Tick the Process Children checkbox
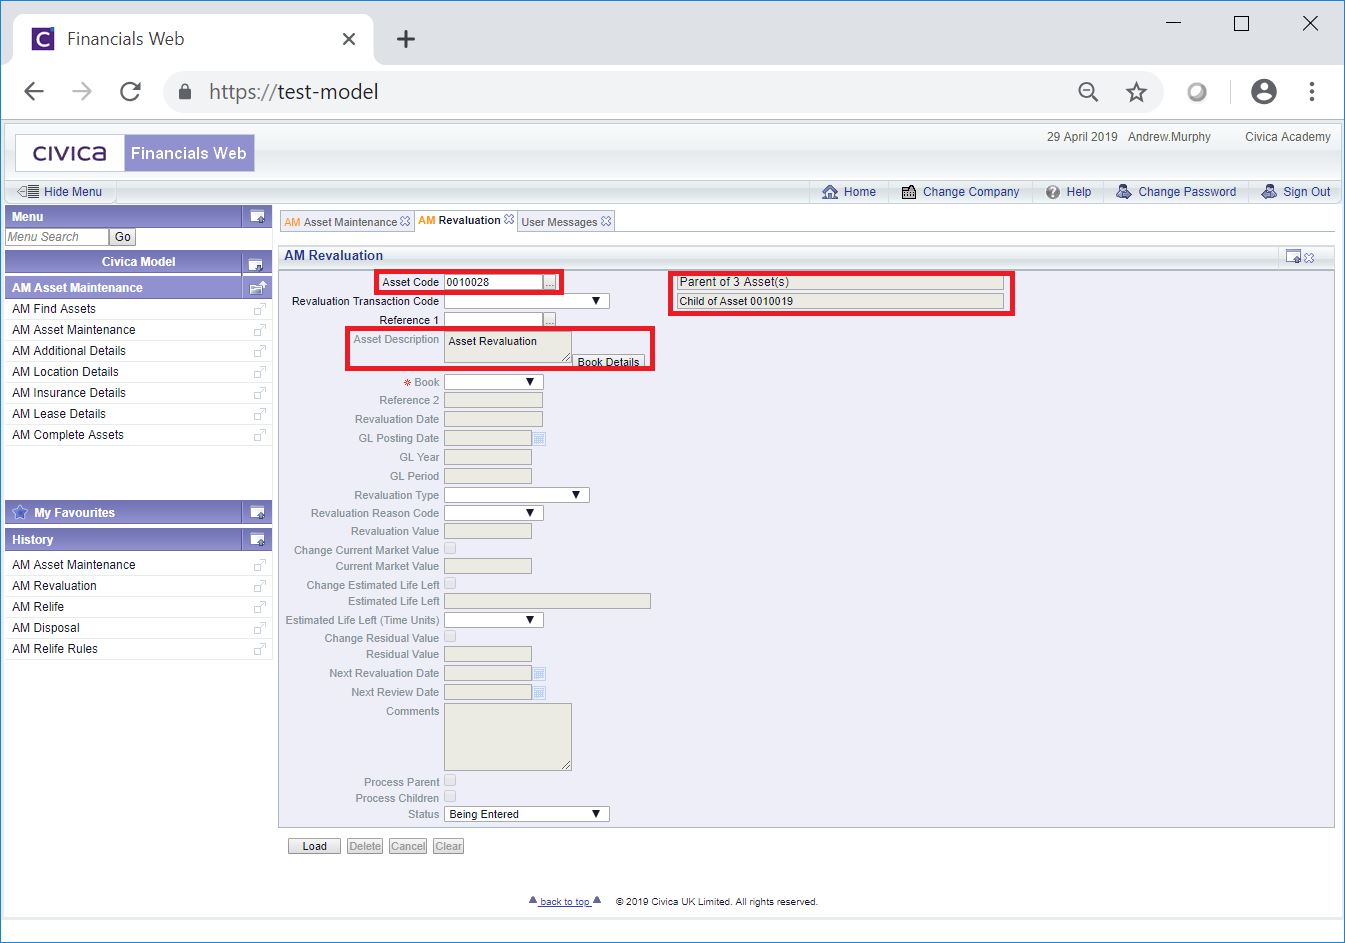Viewport: 1345px width, 943px height. [450, 796]
